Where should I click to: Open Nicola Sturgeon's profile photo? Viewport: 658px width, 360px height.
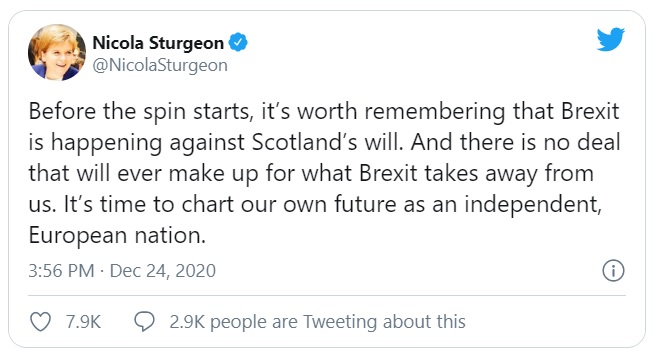[57, 52]
